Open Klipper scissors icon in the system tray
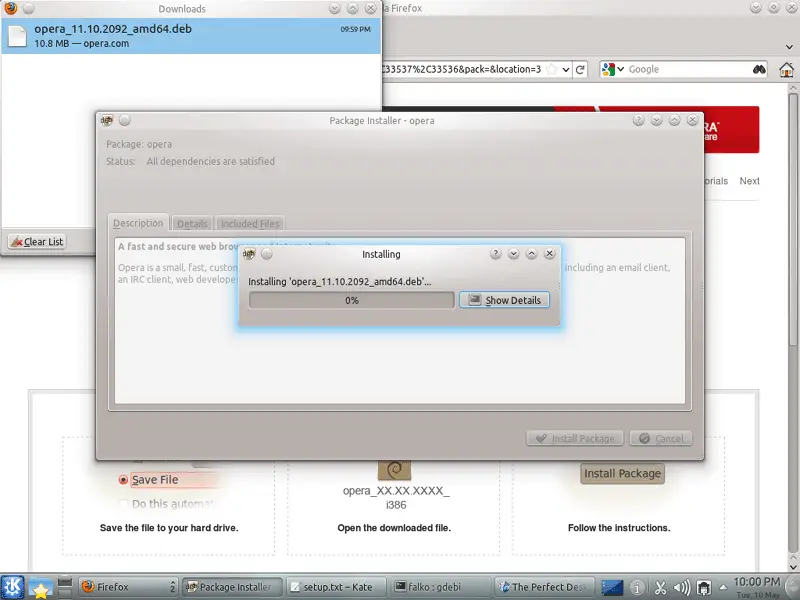The width and height of the screenshot is (800, 600). pyautogui.click(x=660, y=588)
